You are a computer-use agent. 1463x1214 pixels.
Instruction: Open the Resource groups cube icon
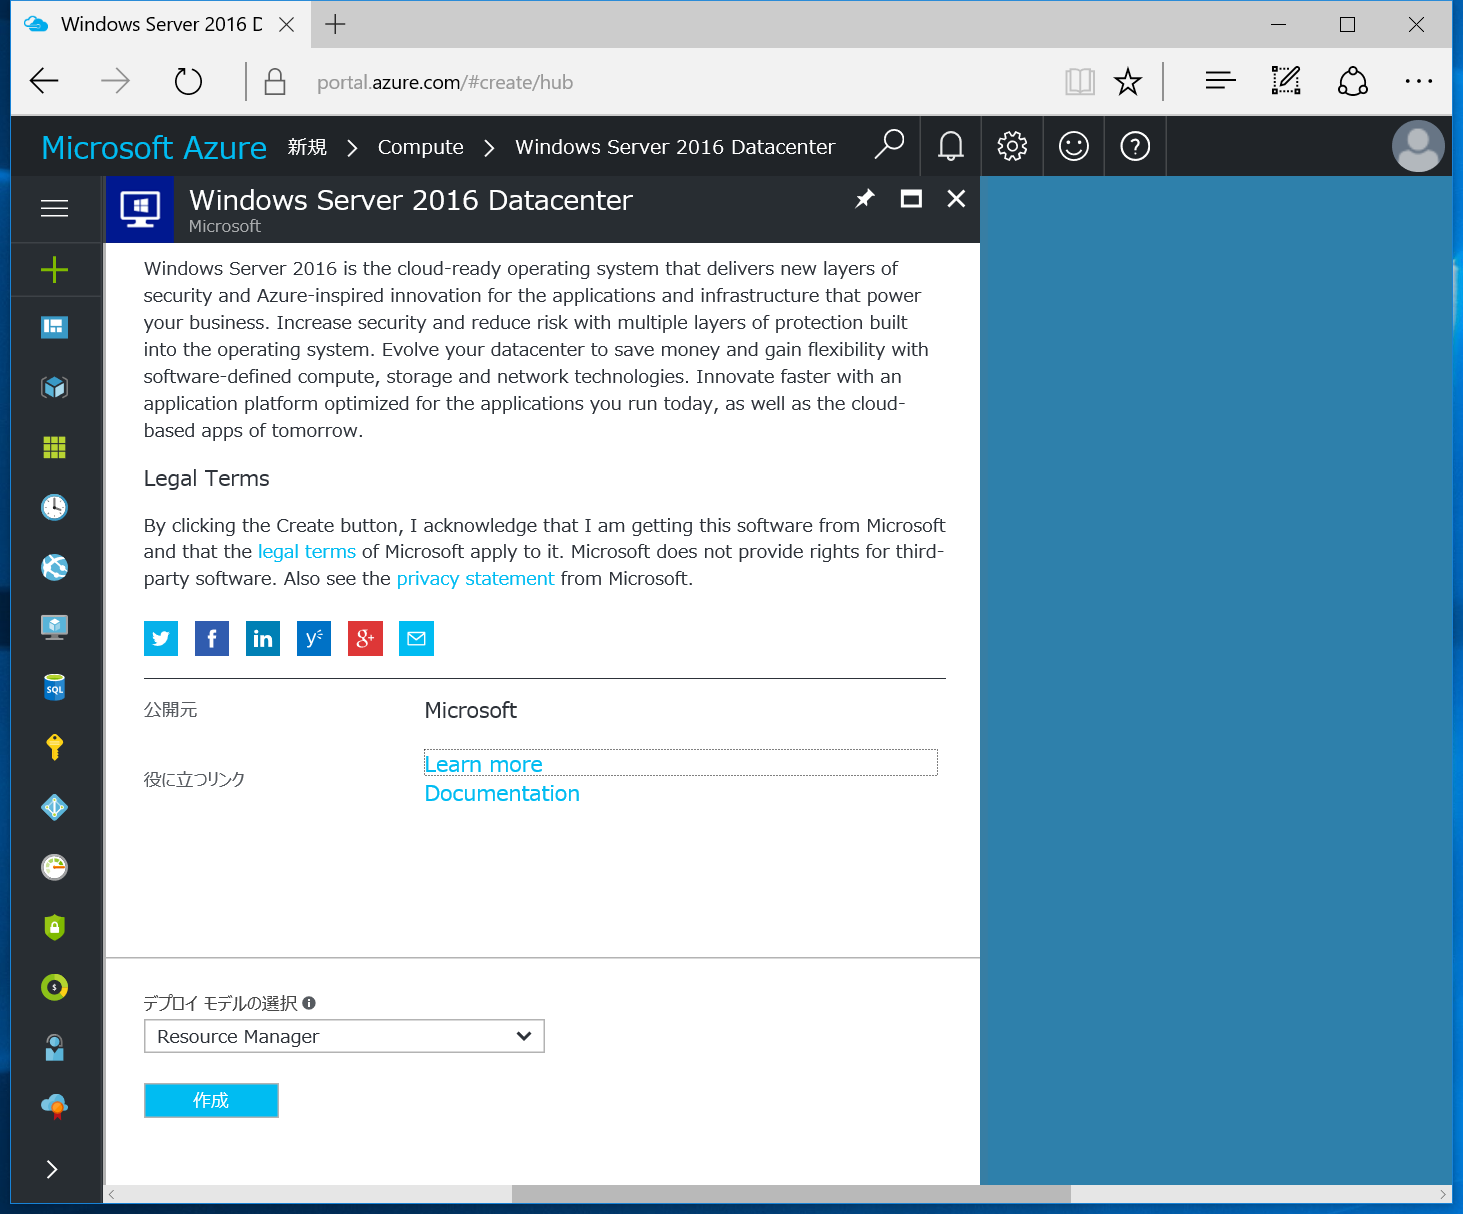tap(54, 387)
